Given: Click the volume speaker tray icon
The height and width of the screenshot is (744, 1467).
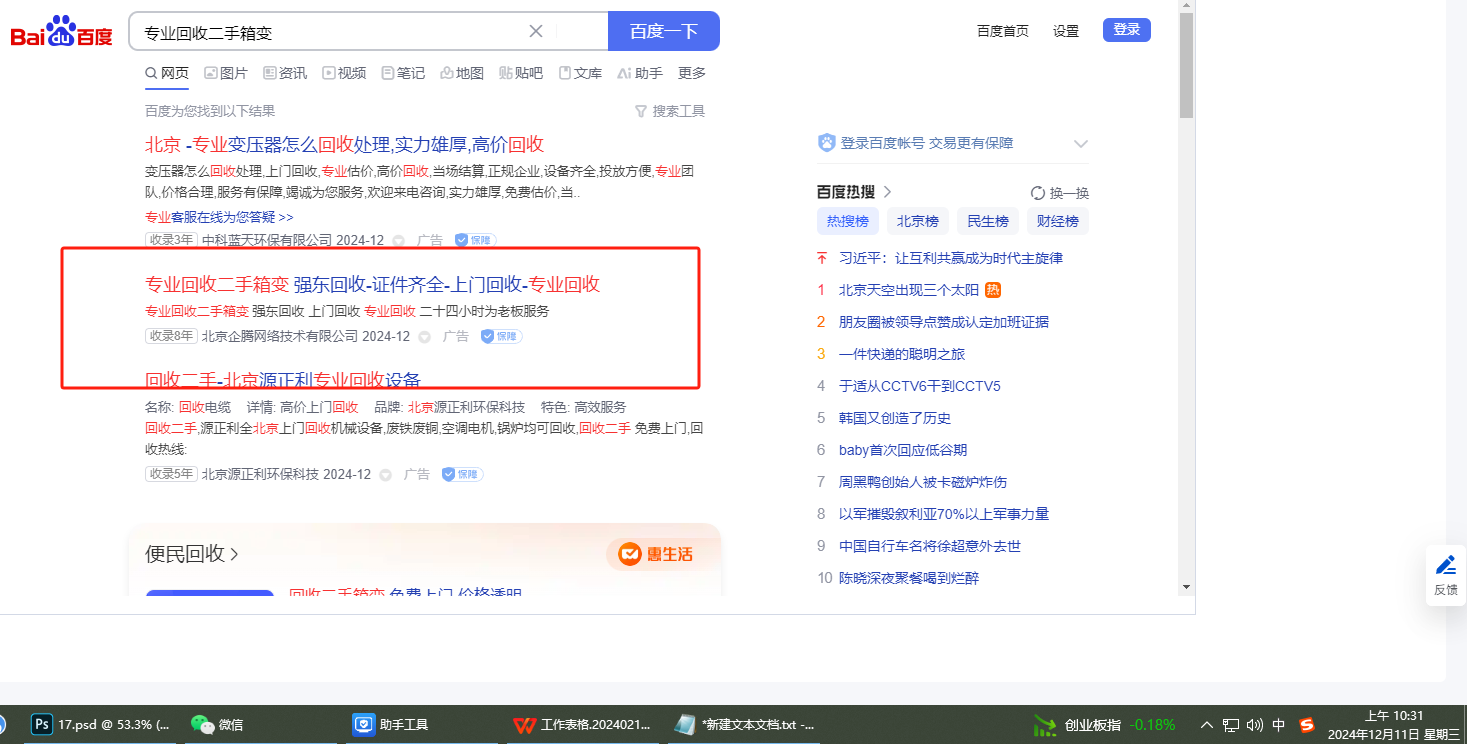Looking at the screenshot, I should point(1255,725).
